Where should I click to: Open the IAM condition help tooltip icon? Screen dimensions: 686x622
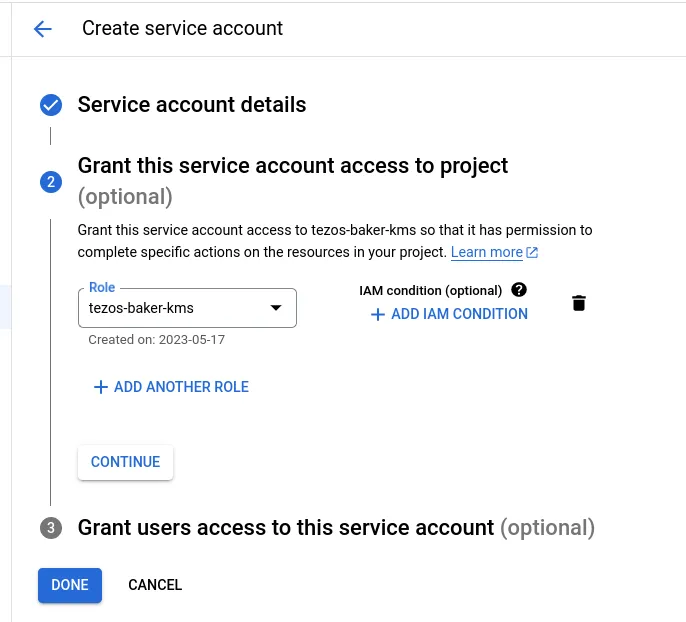518,290
